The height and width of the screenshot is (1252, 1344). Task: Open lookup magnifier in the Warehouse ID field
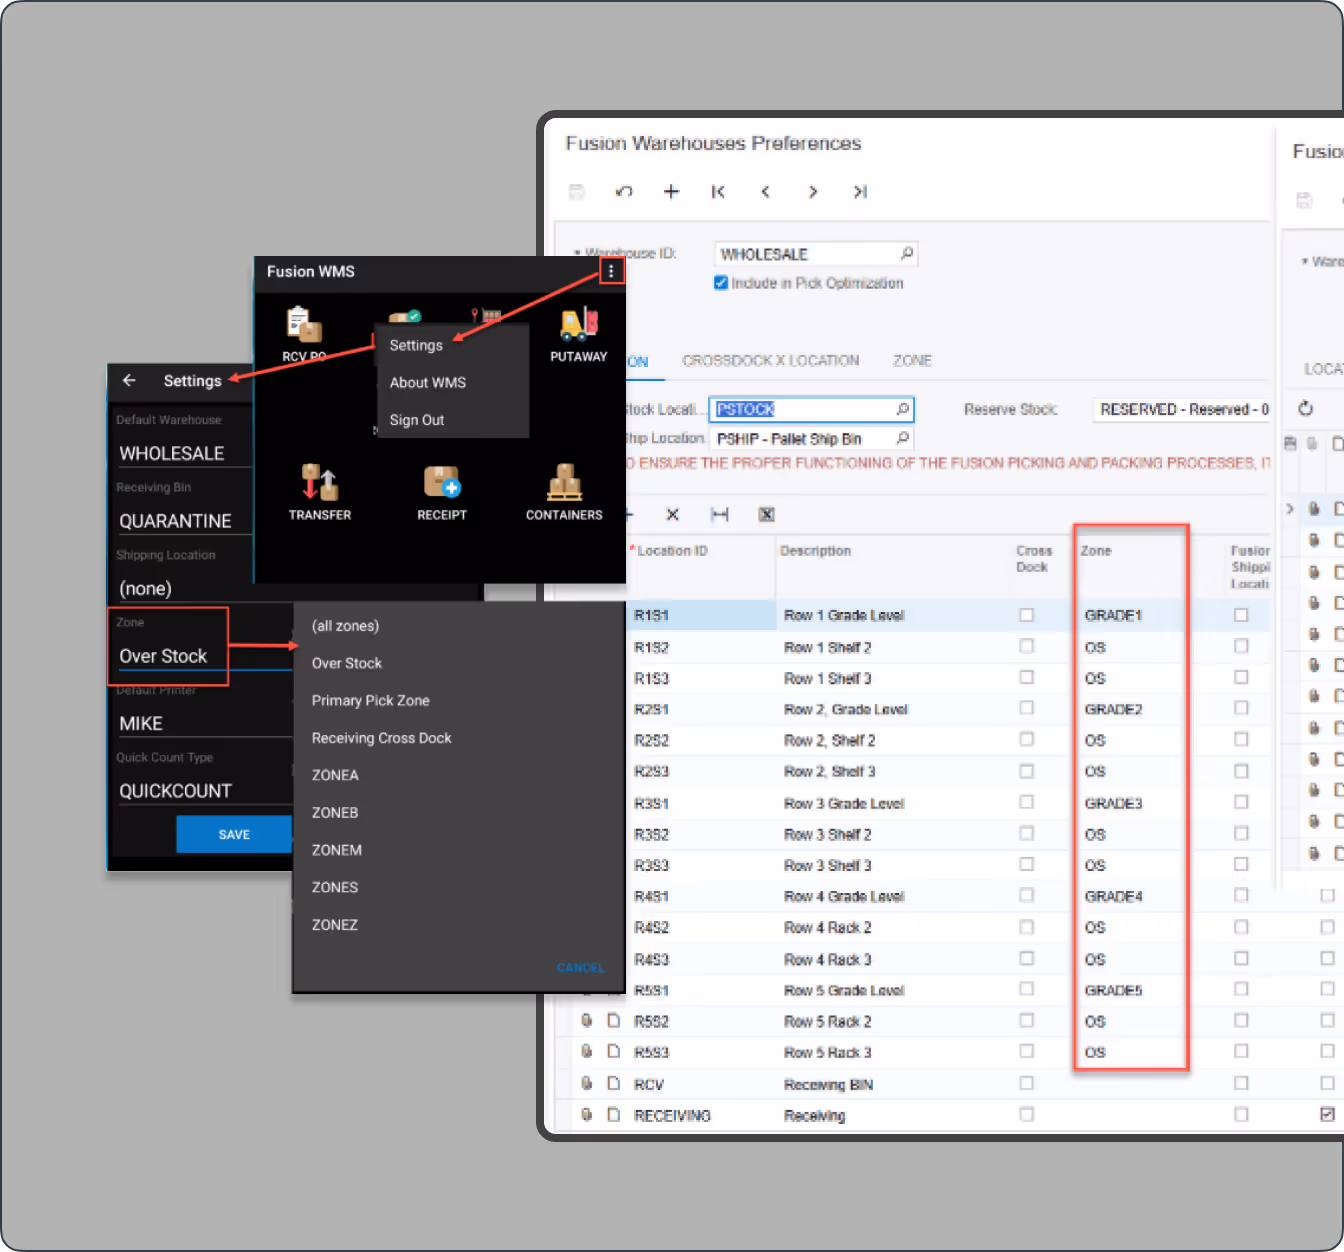click(x=907, y=254)
